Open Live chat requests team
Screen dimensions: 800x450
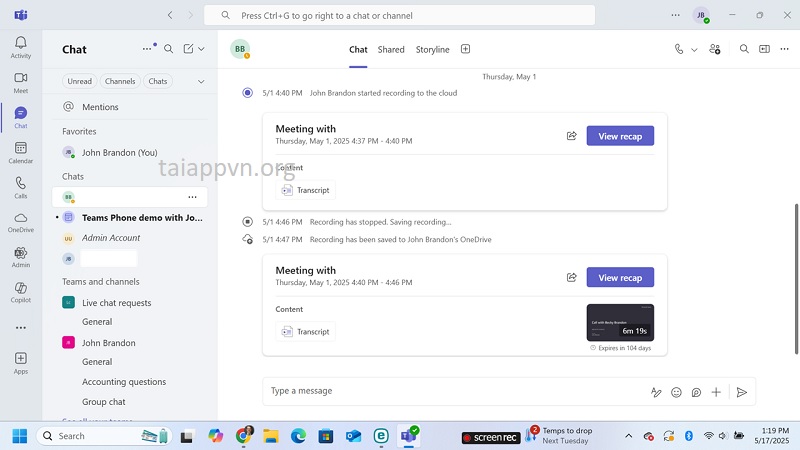(130, 303)
